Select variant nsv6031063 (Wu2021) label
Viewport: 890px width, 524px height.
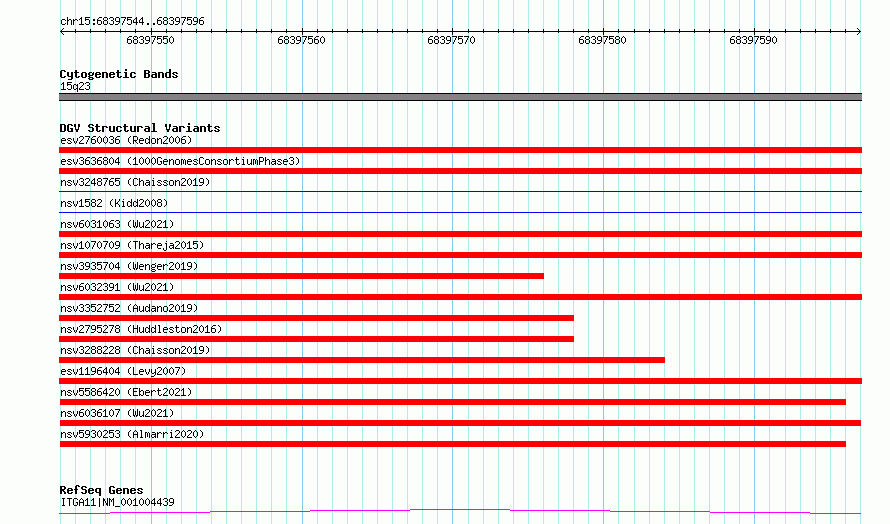click(117, 224)
